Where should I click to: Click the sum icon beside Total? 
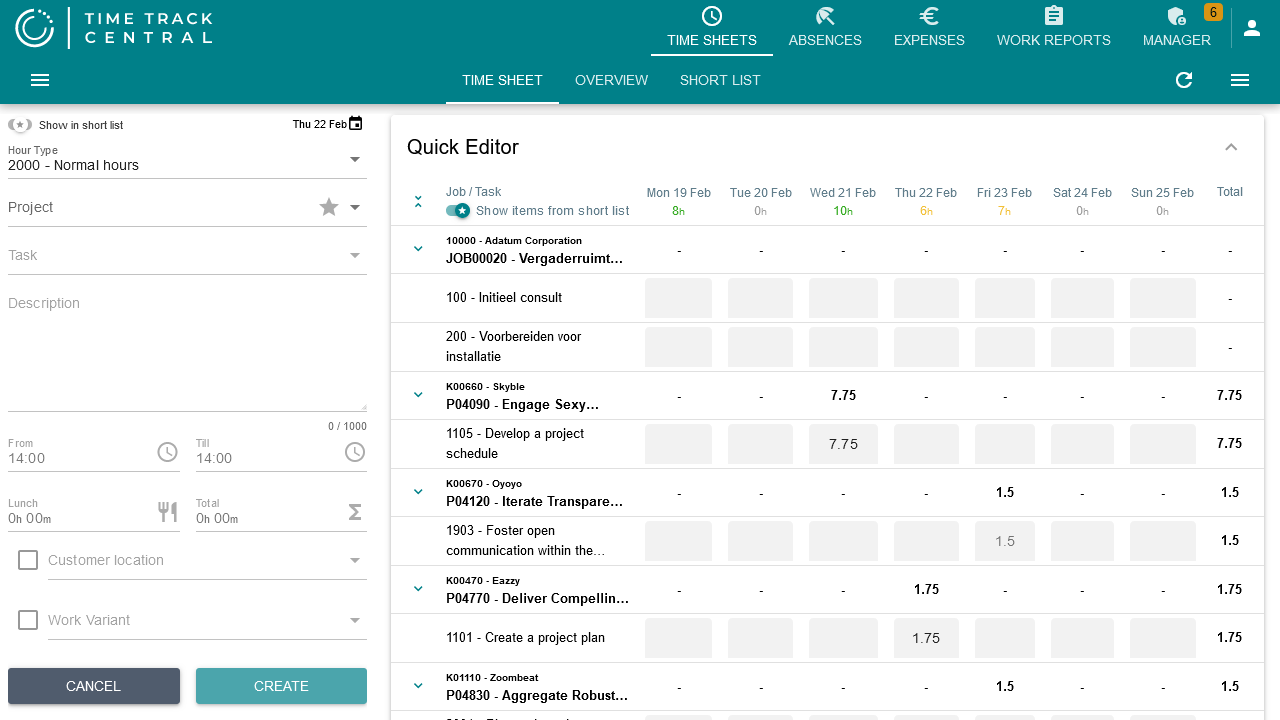coord(355,512)
